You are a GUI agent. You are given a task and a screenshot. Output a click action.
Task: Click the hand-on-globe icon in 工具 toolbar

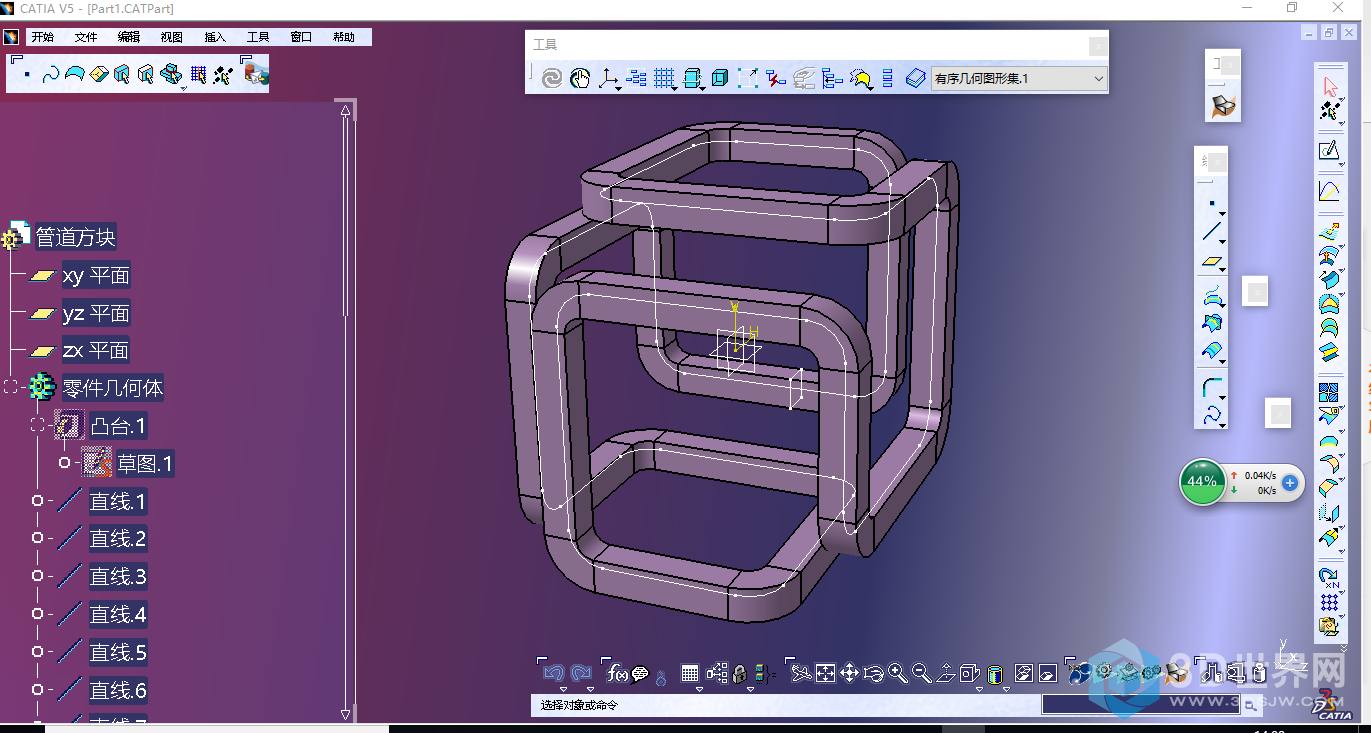coord(580,78)
